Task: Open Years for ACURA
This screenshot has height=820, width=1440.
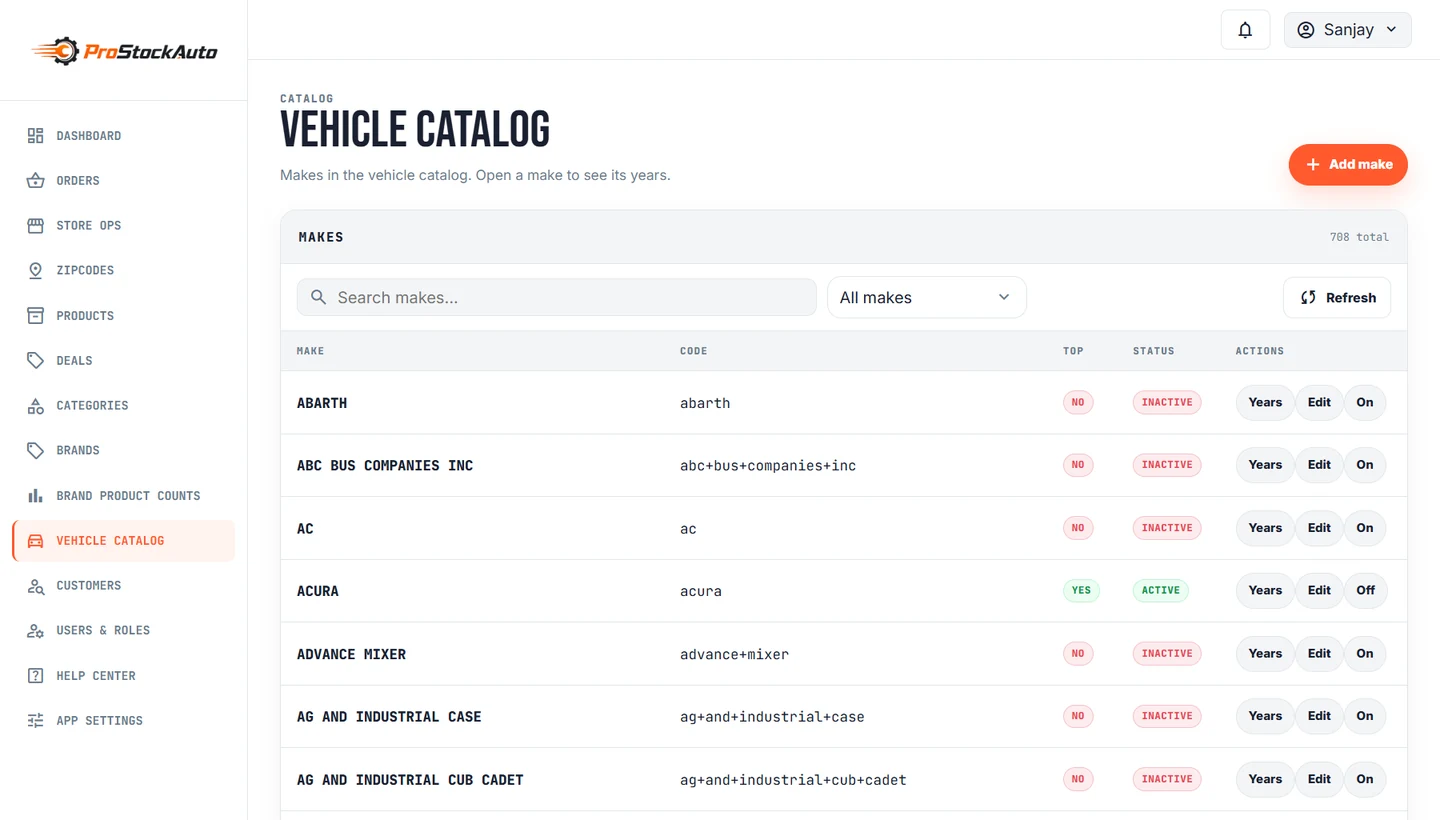Action: click(1265, 591)
